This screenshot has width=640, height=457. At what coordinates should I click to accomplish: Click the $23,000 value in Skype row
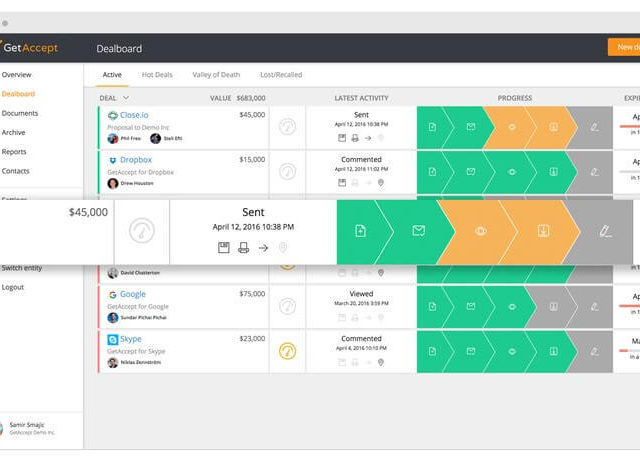(252, 339)
